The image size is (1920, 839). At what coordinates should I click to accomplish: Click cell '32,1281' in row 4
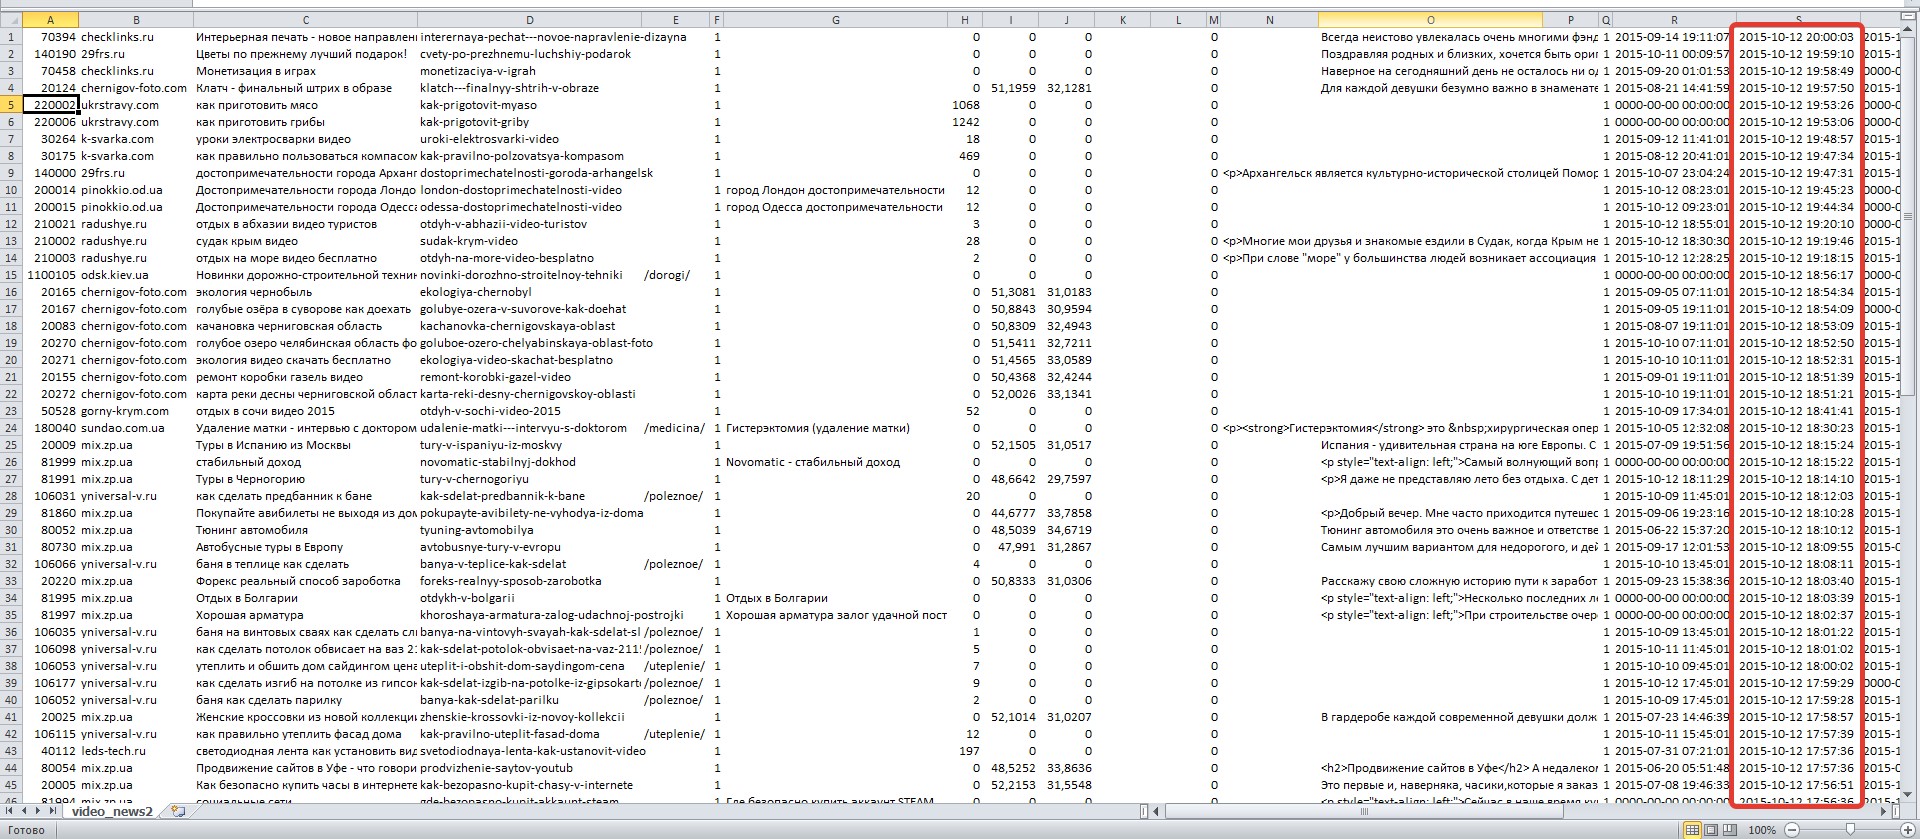(x=1066, y=88)
